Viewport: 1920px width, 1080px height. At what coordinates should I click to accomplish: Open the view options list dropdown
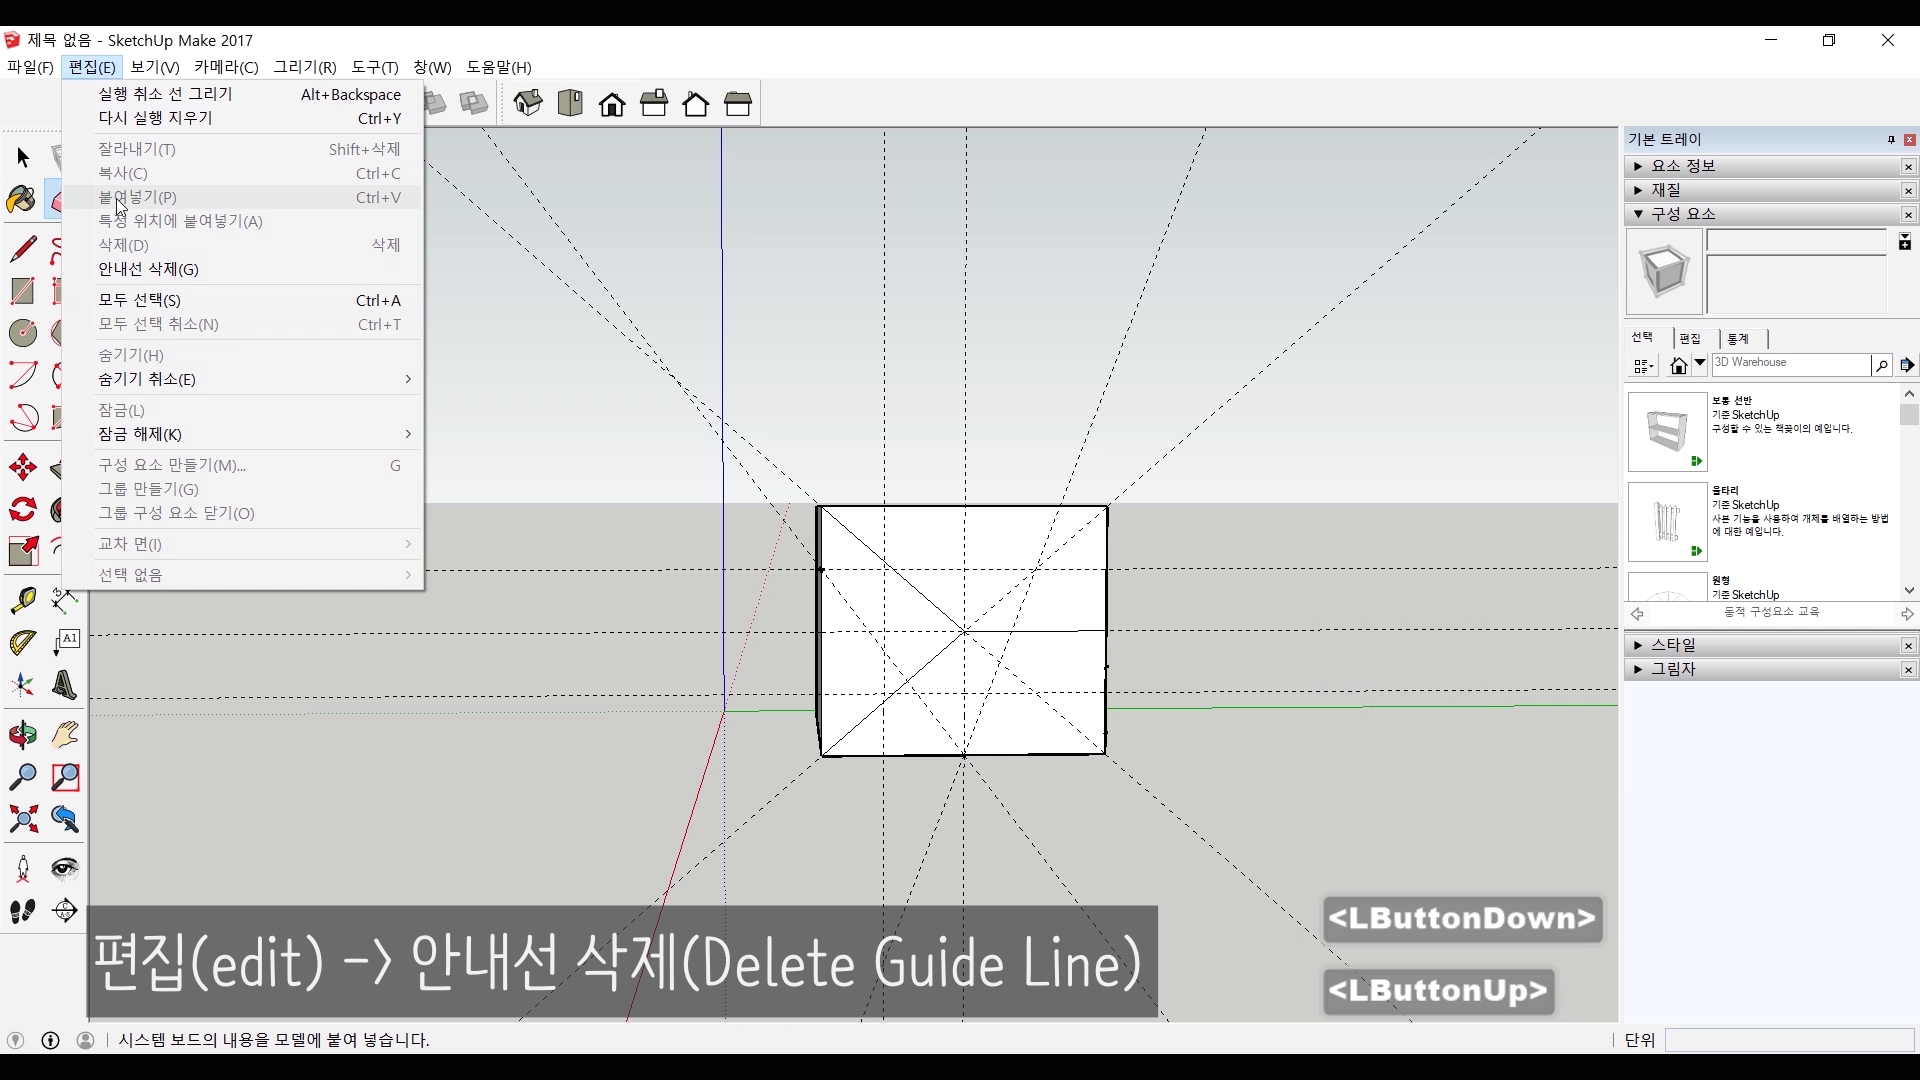click(1644, 366)
